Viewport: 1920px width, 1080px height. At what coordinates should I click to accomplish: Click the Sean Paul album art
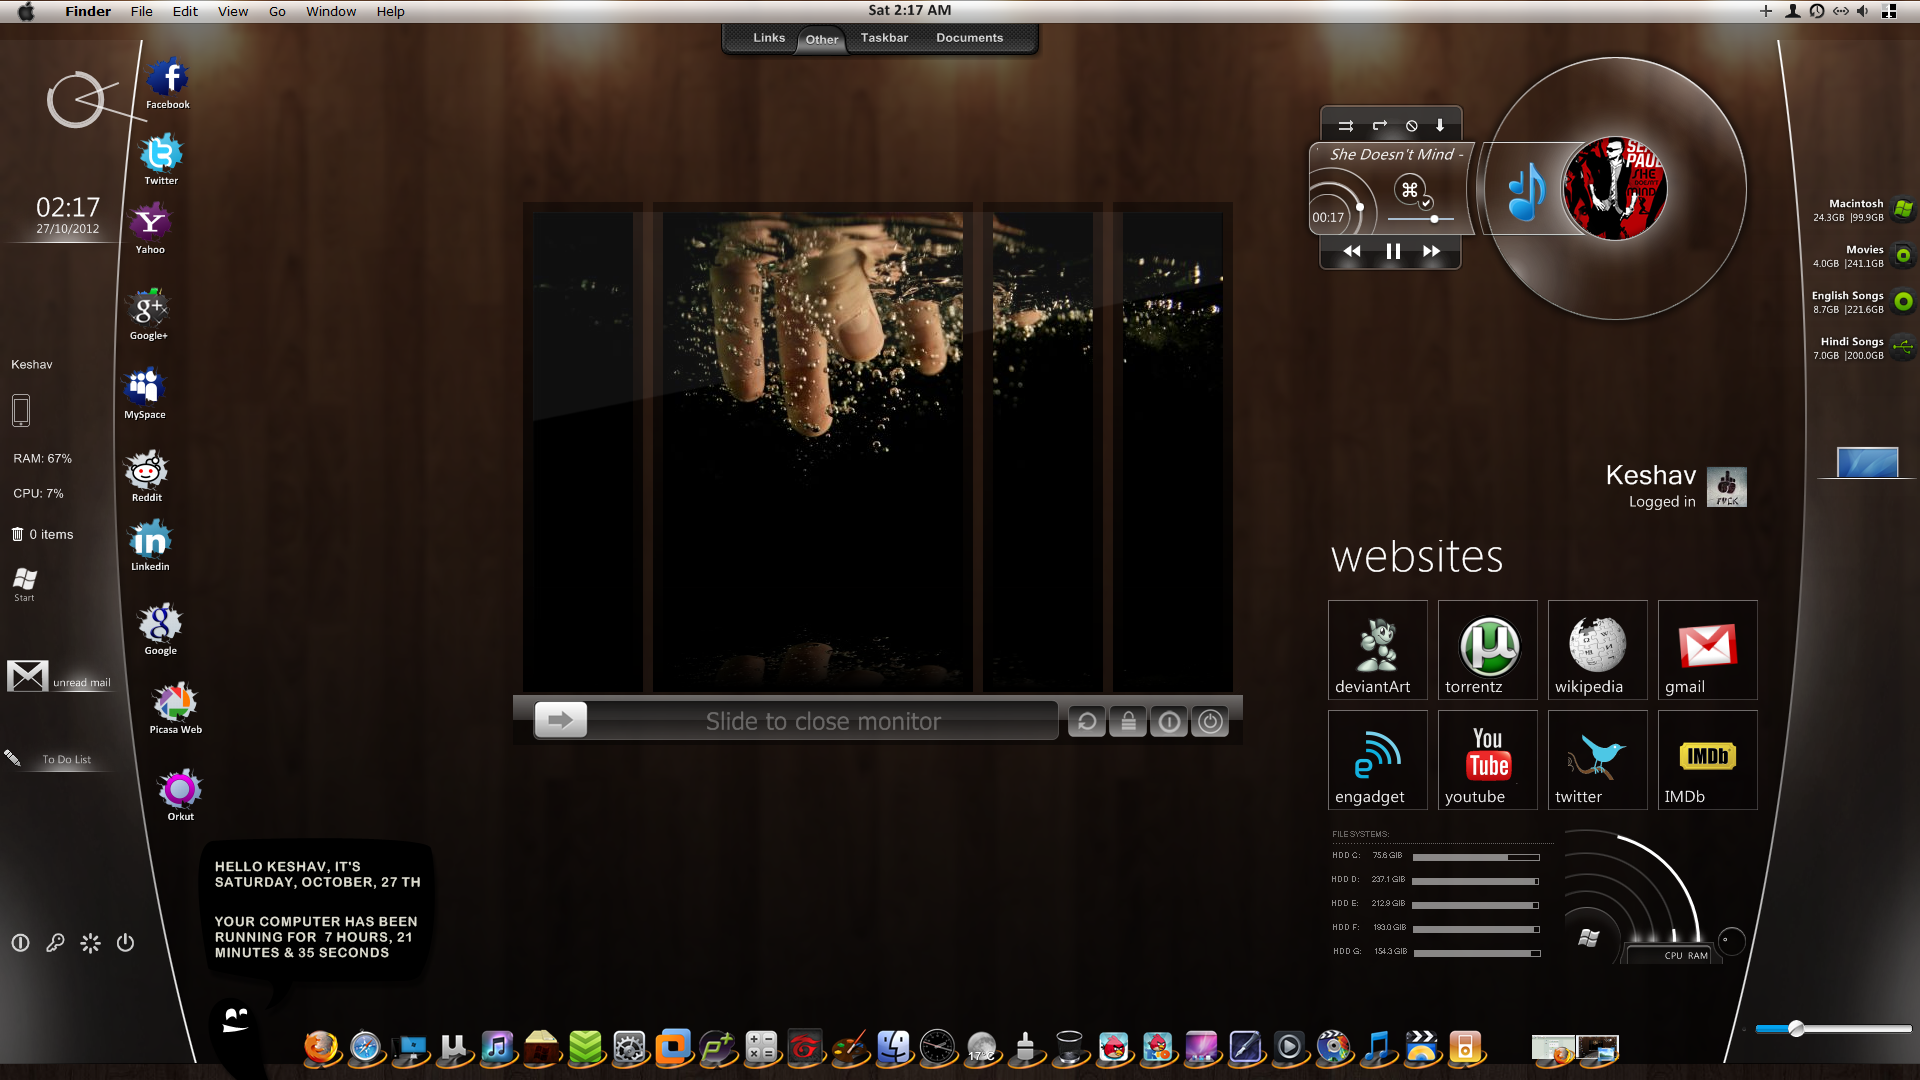(x=1614, y=189)
